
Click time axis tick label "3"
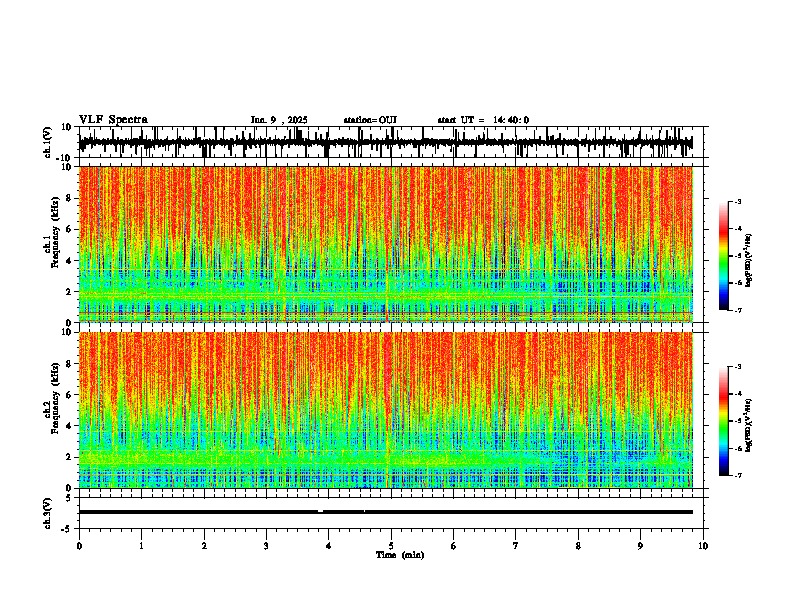[266, 546]
